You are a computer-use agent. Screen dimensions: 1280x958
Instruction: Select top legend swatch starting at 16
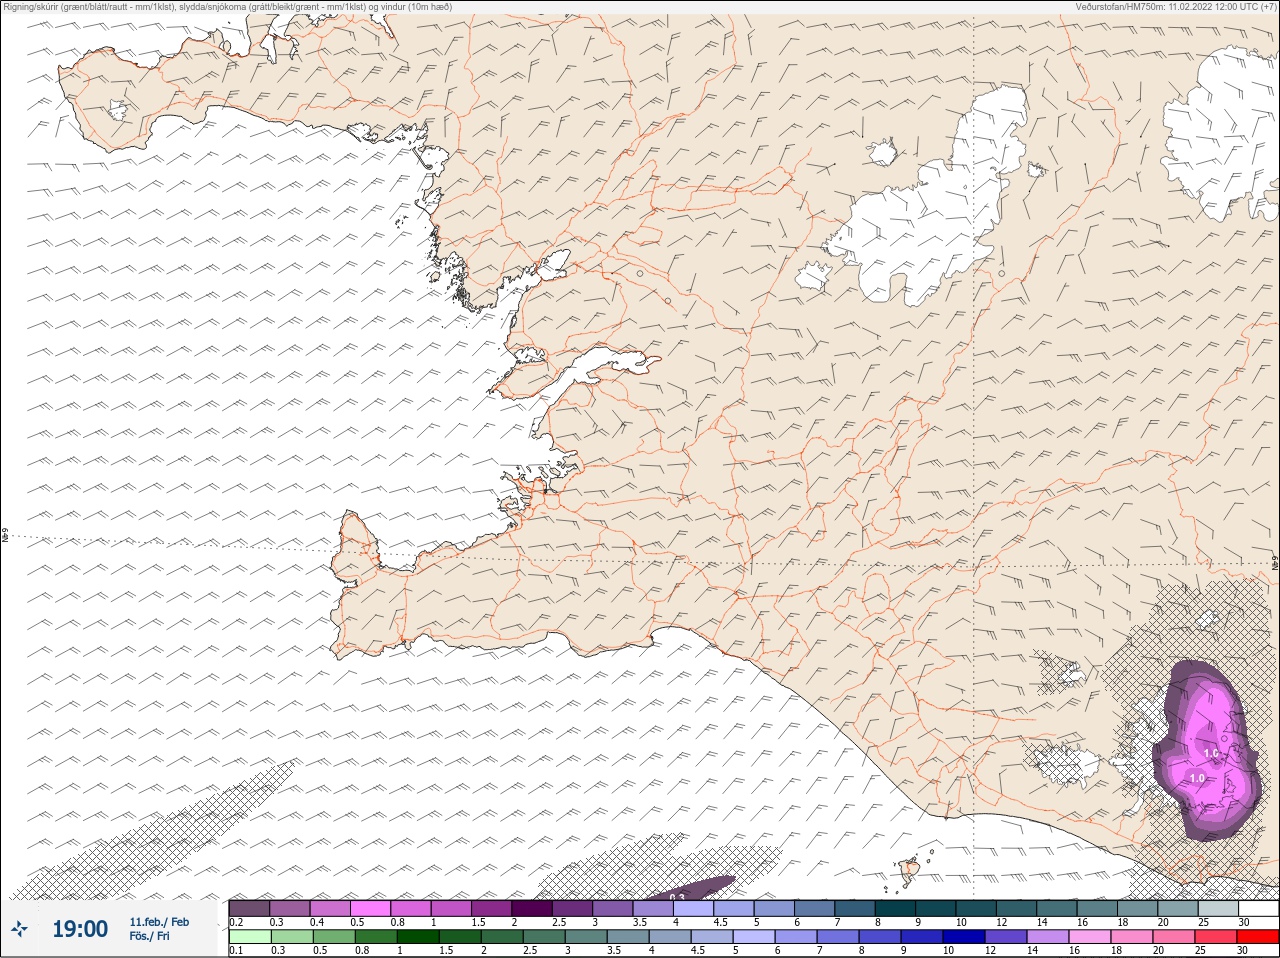click(1099, 908)
